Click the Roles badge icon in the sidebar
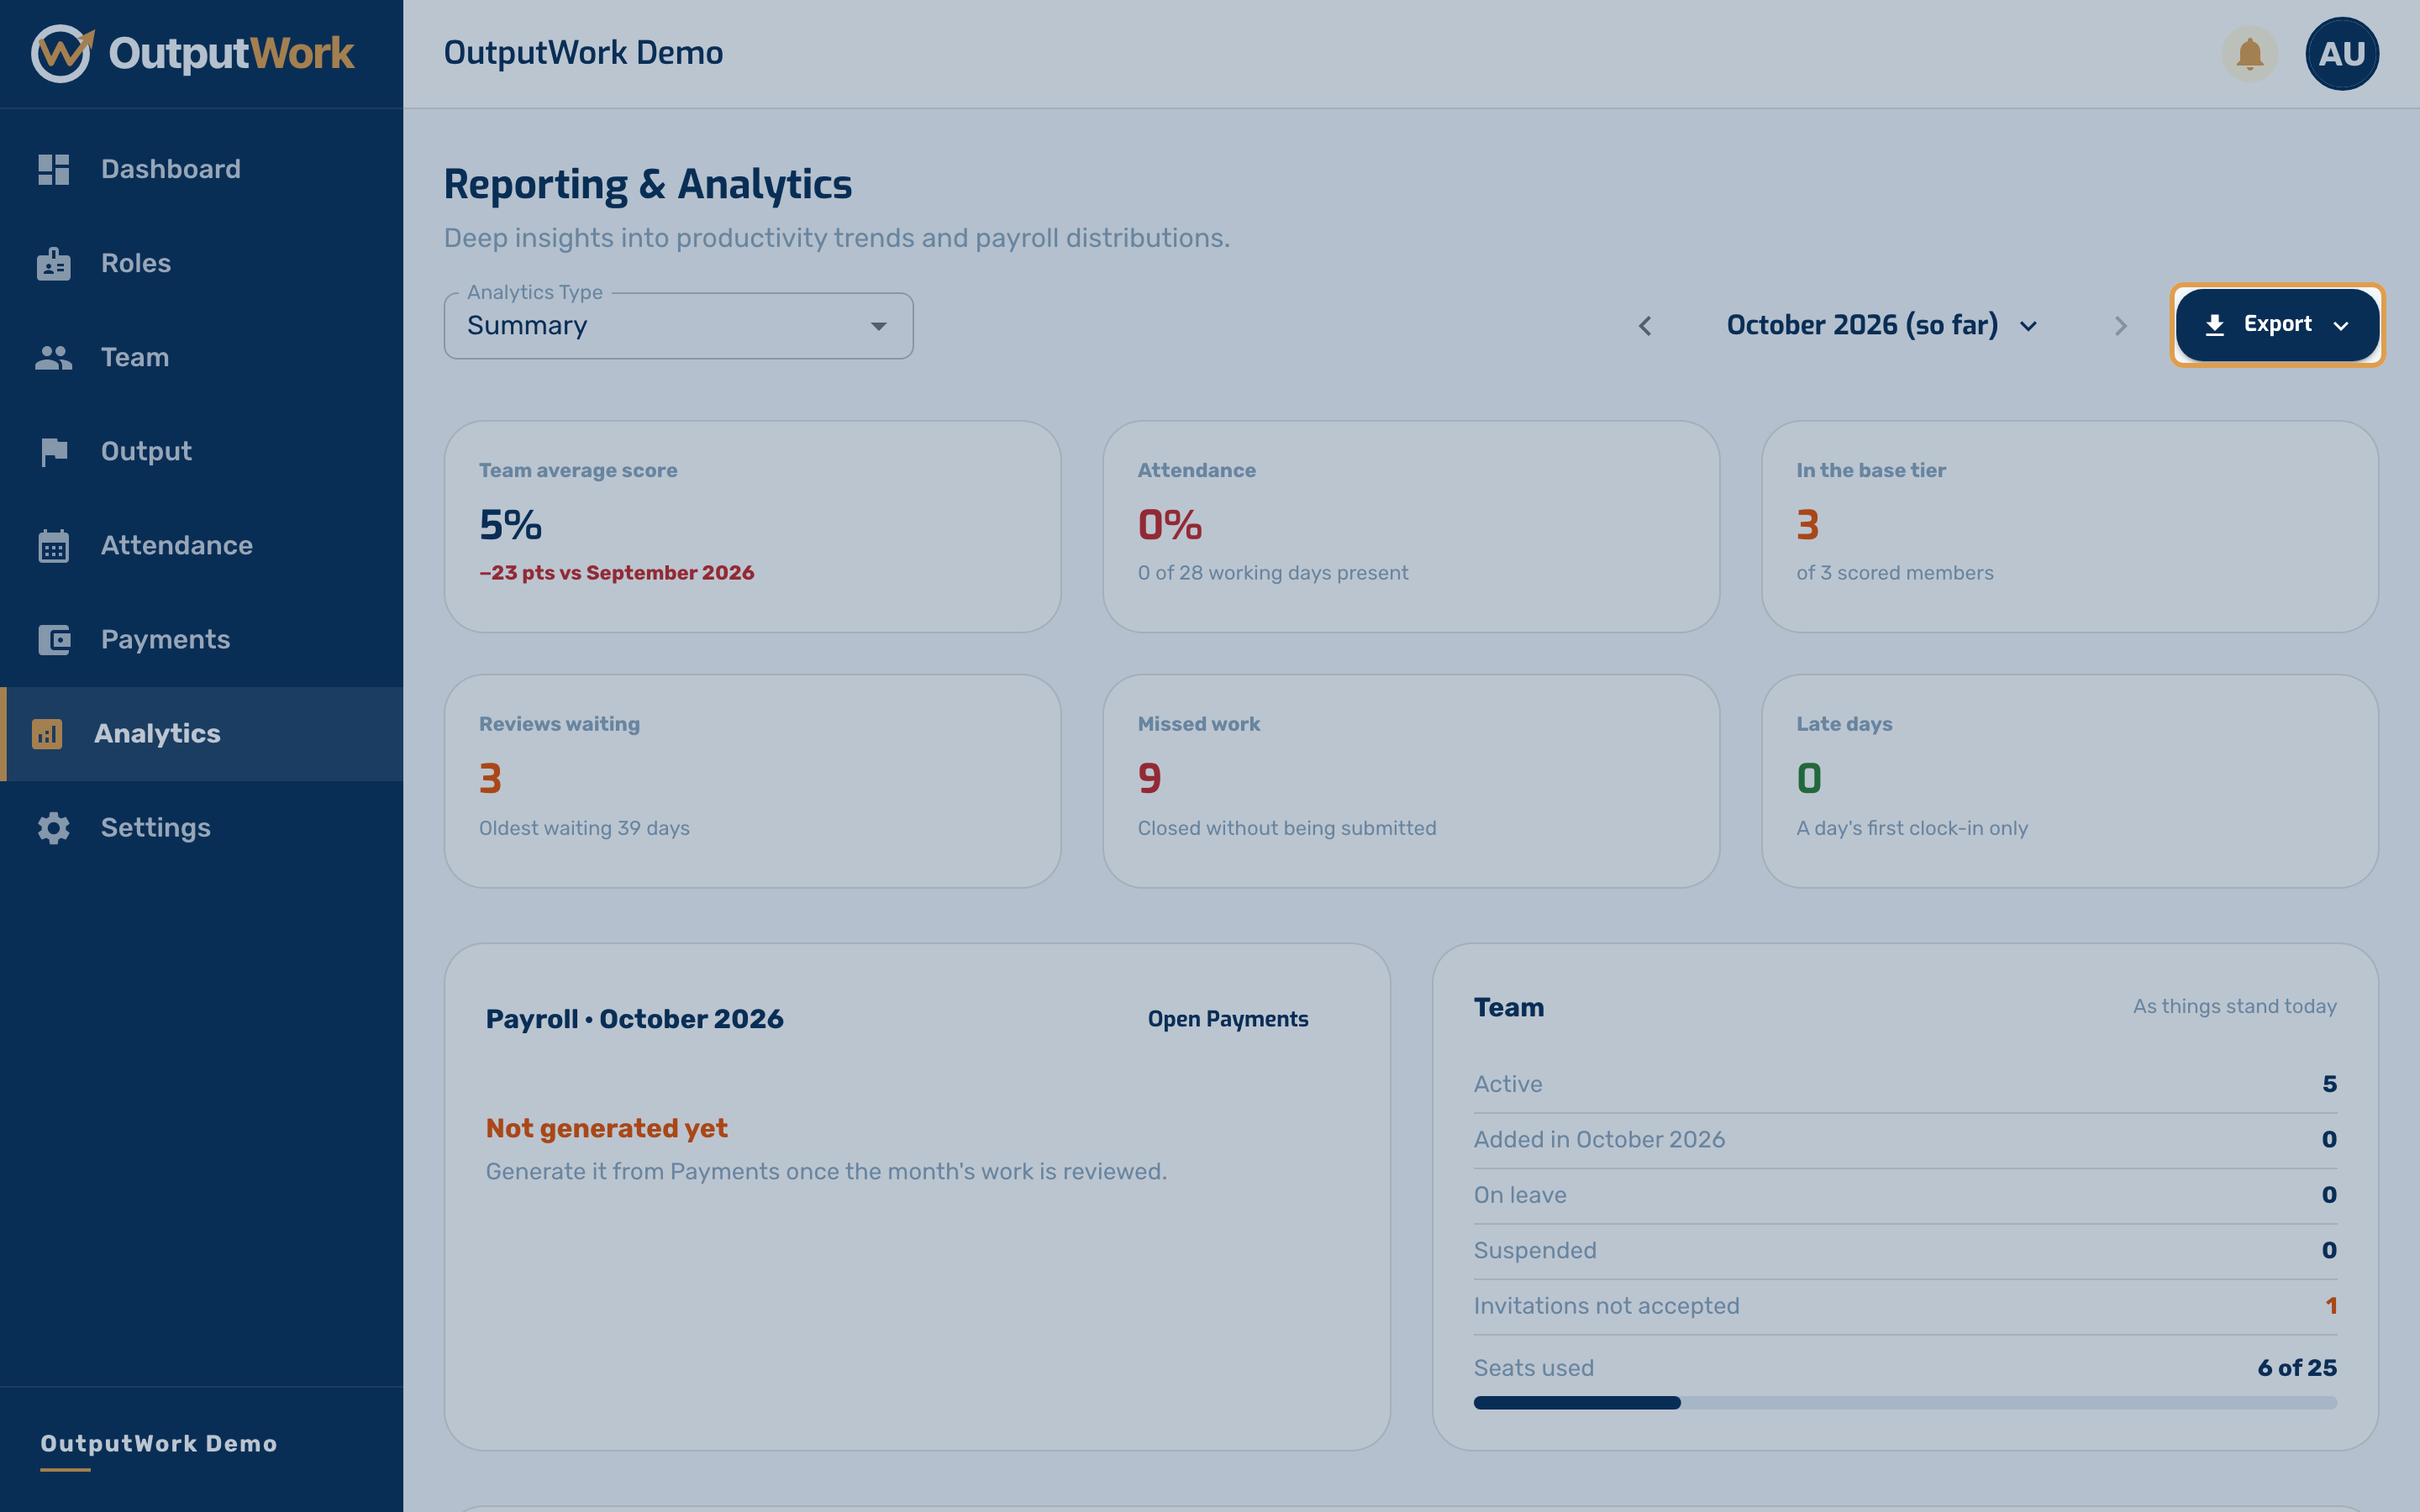The height and width of the screenshot is (1512, 2420). [x=54, y=263]
